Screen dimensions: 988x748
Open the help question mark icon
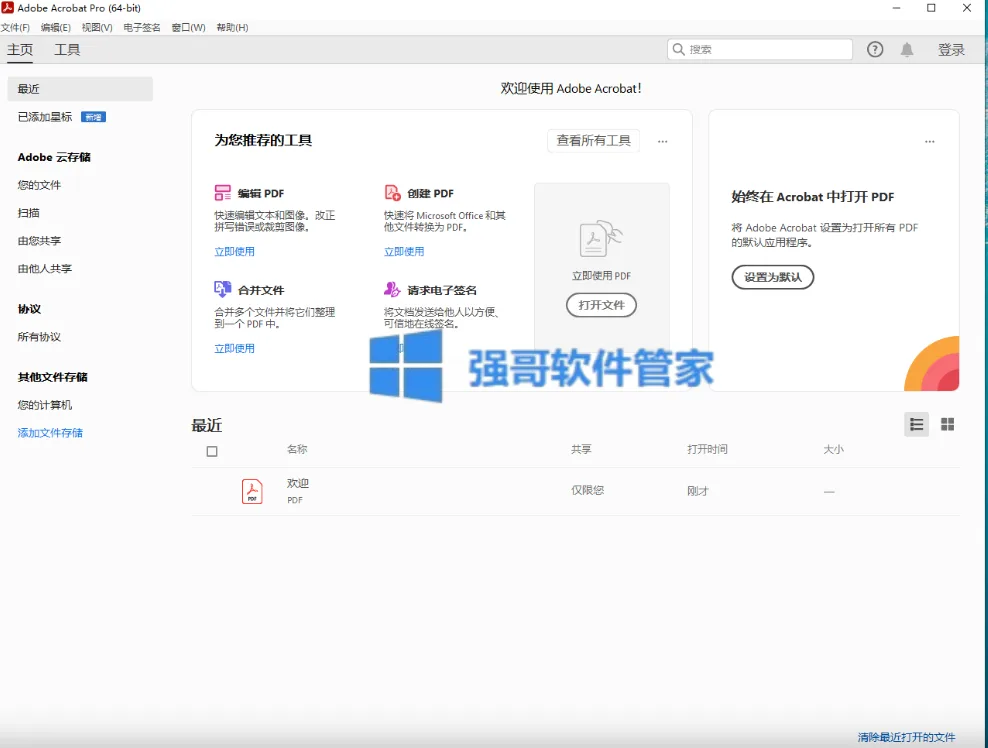875,50
